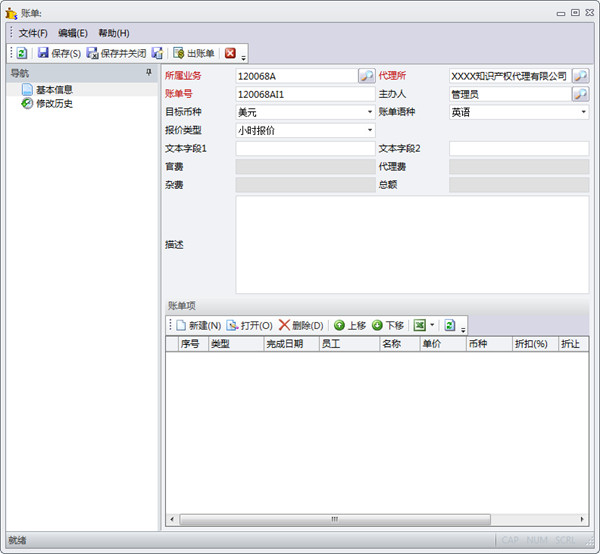Viewport: 600px width, 554px height.
Task: Click the 完成日期 column header
Action: pyautogui.click(x=291, y=344)
